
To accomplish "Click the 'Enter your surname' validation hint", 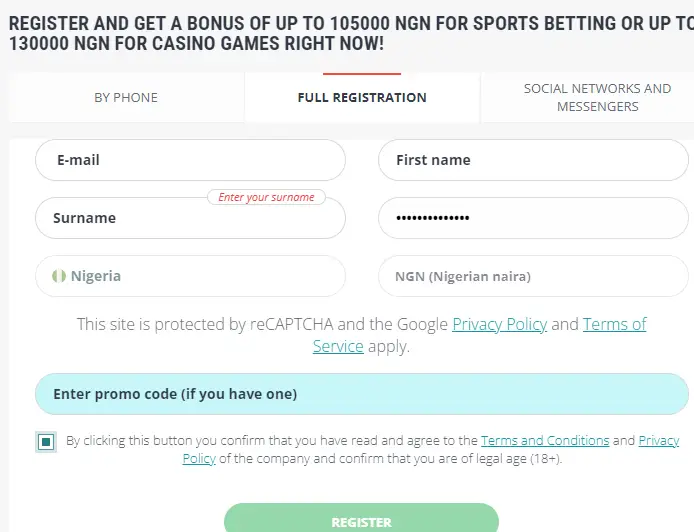I will point(266,197).
